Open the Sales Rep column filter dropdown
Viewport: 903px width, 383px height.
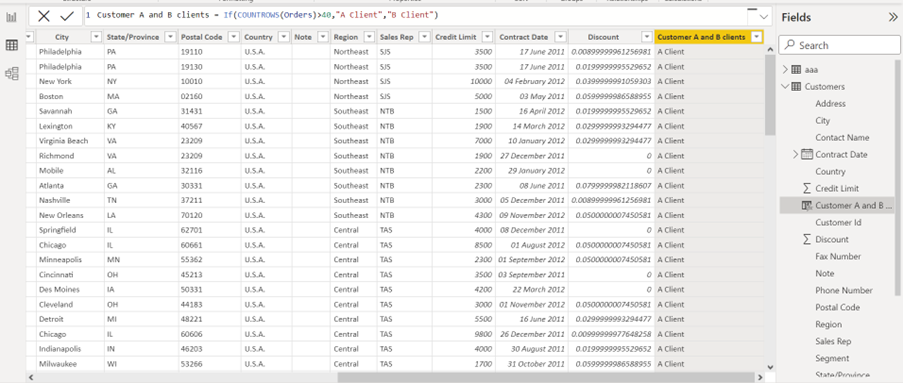[424, 37]
